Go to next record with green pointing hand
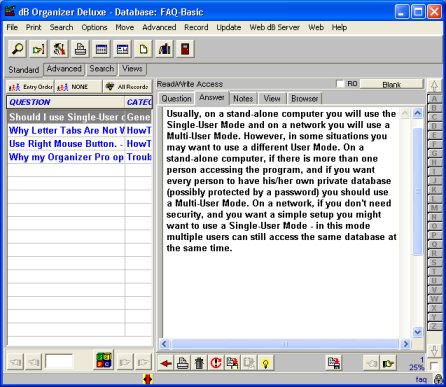Viewport: 446px width, 387px height. pos(388,363)
